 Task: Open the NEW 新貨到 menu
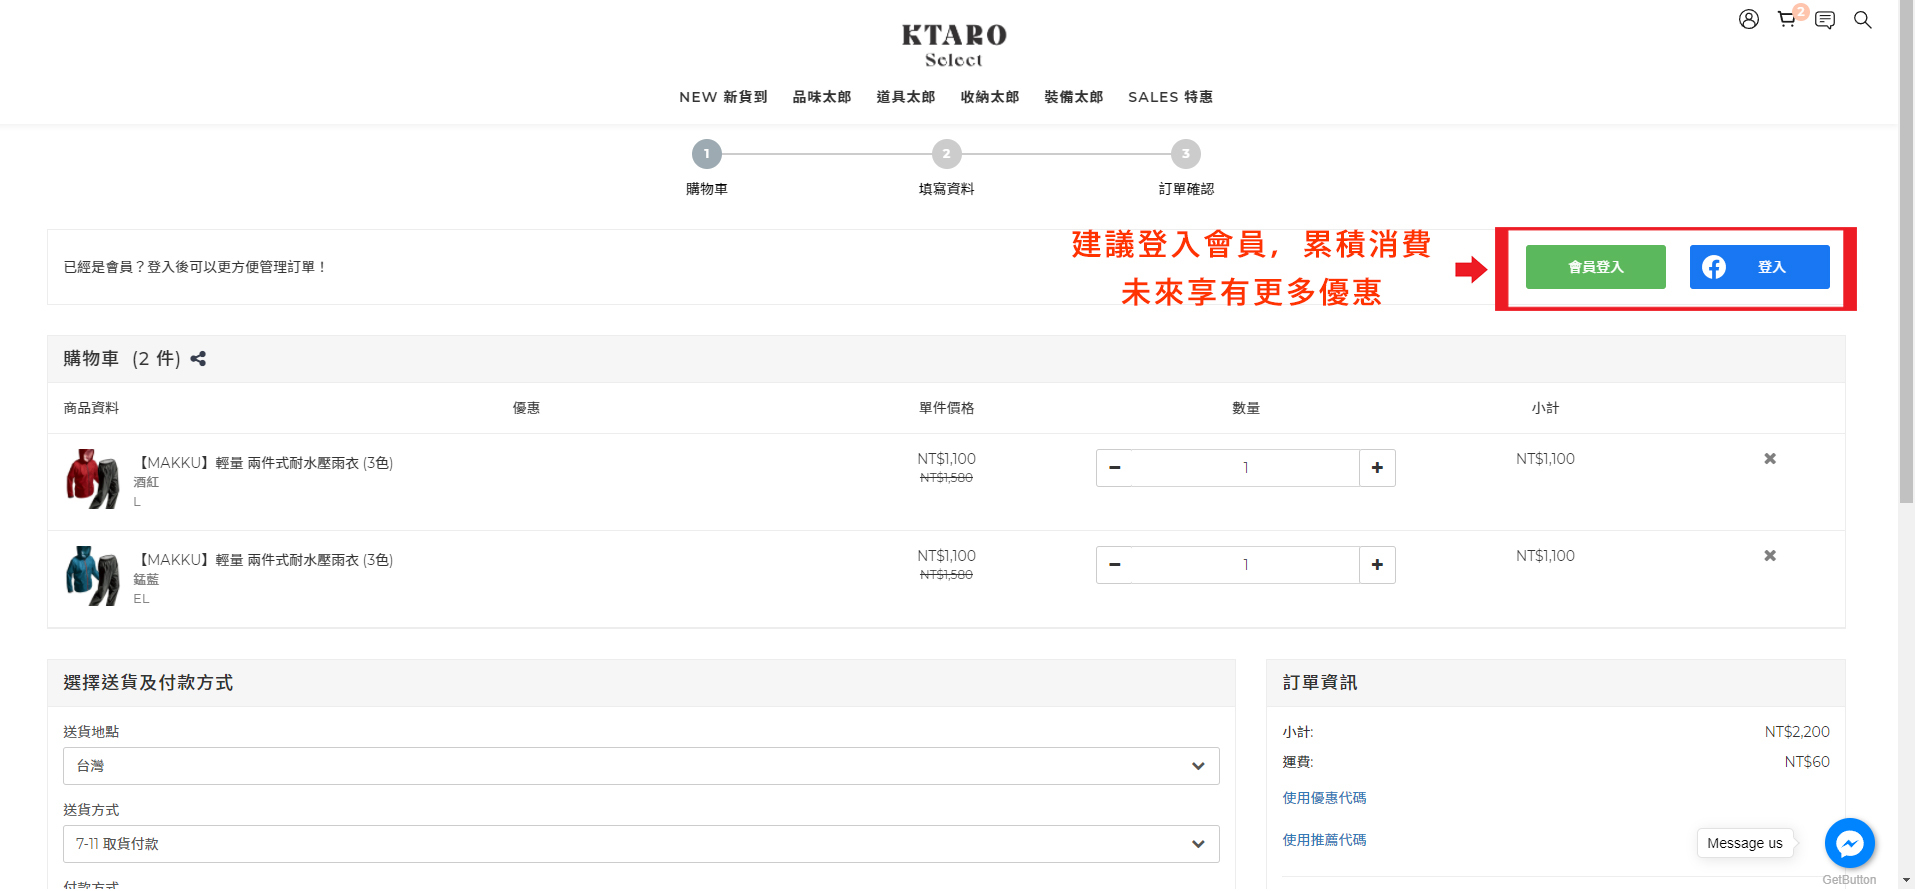(723, 97)
